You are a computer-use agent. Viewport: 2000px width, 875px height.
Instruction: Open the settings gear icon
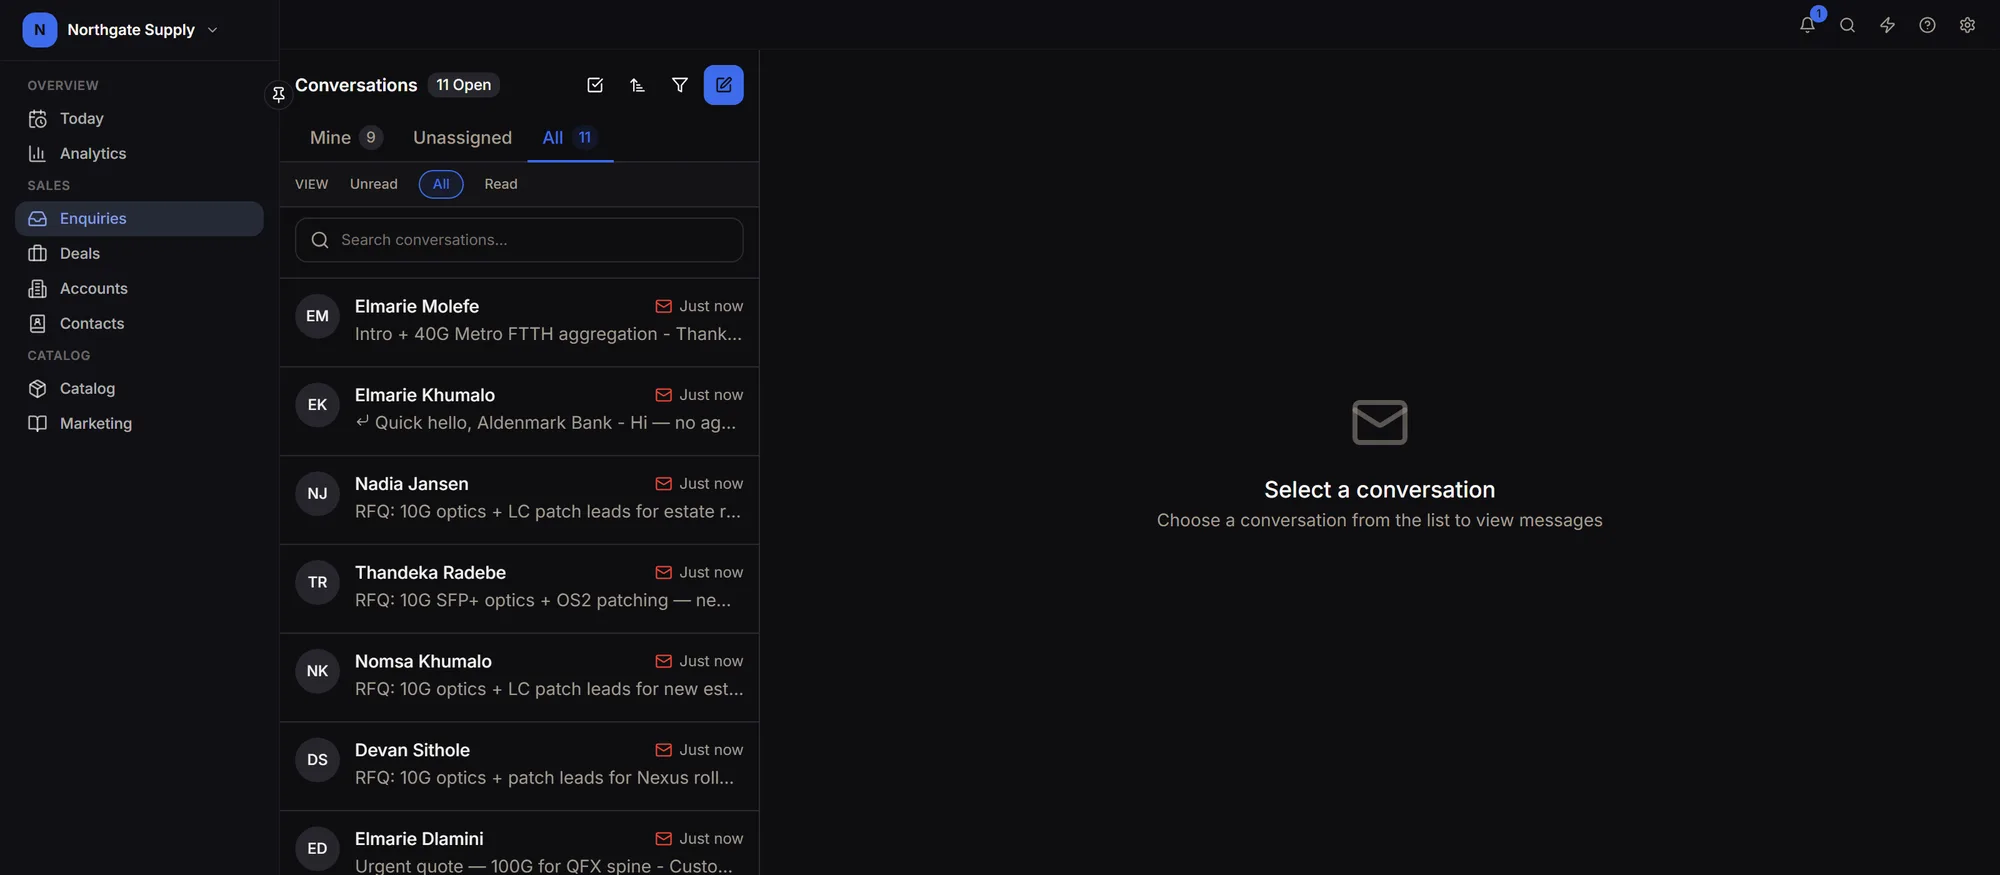point(1967,25)
